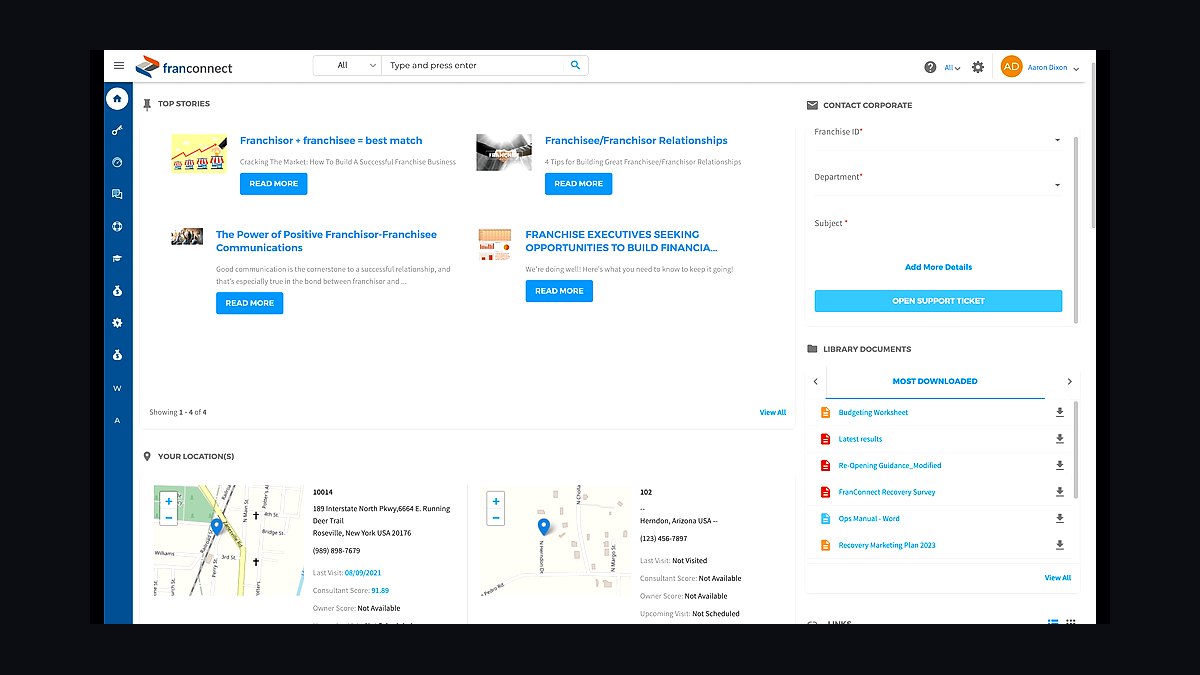
Task: Click Add More Details link
Action: point(938,267)
